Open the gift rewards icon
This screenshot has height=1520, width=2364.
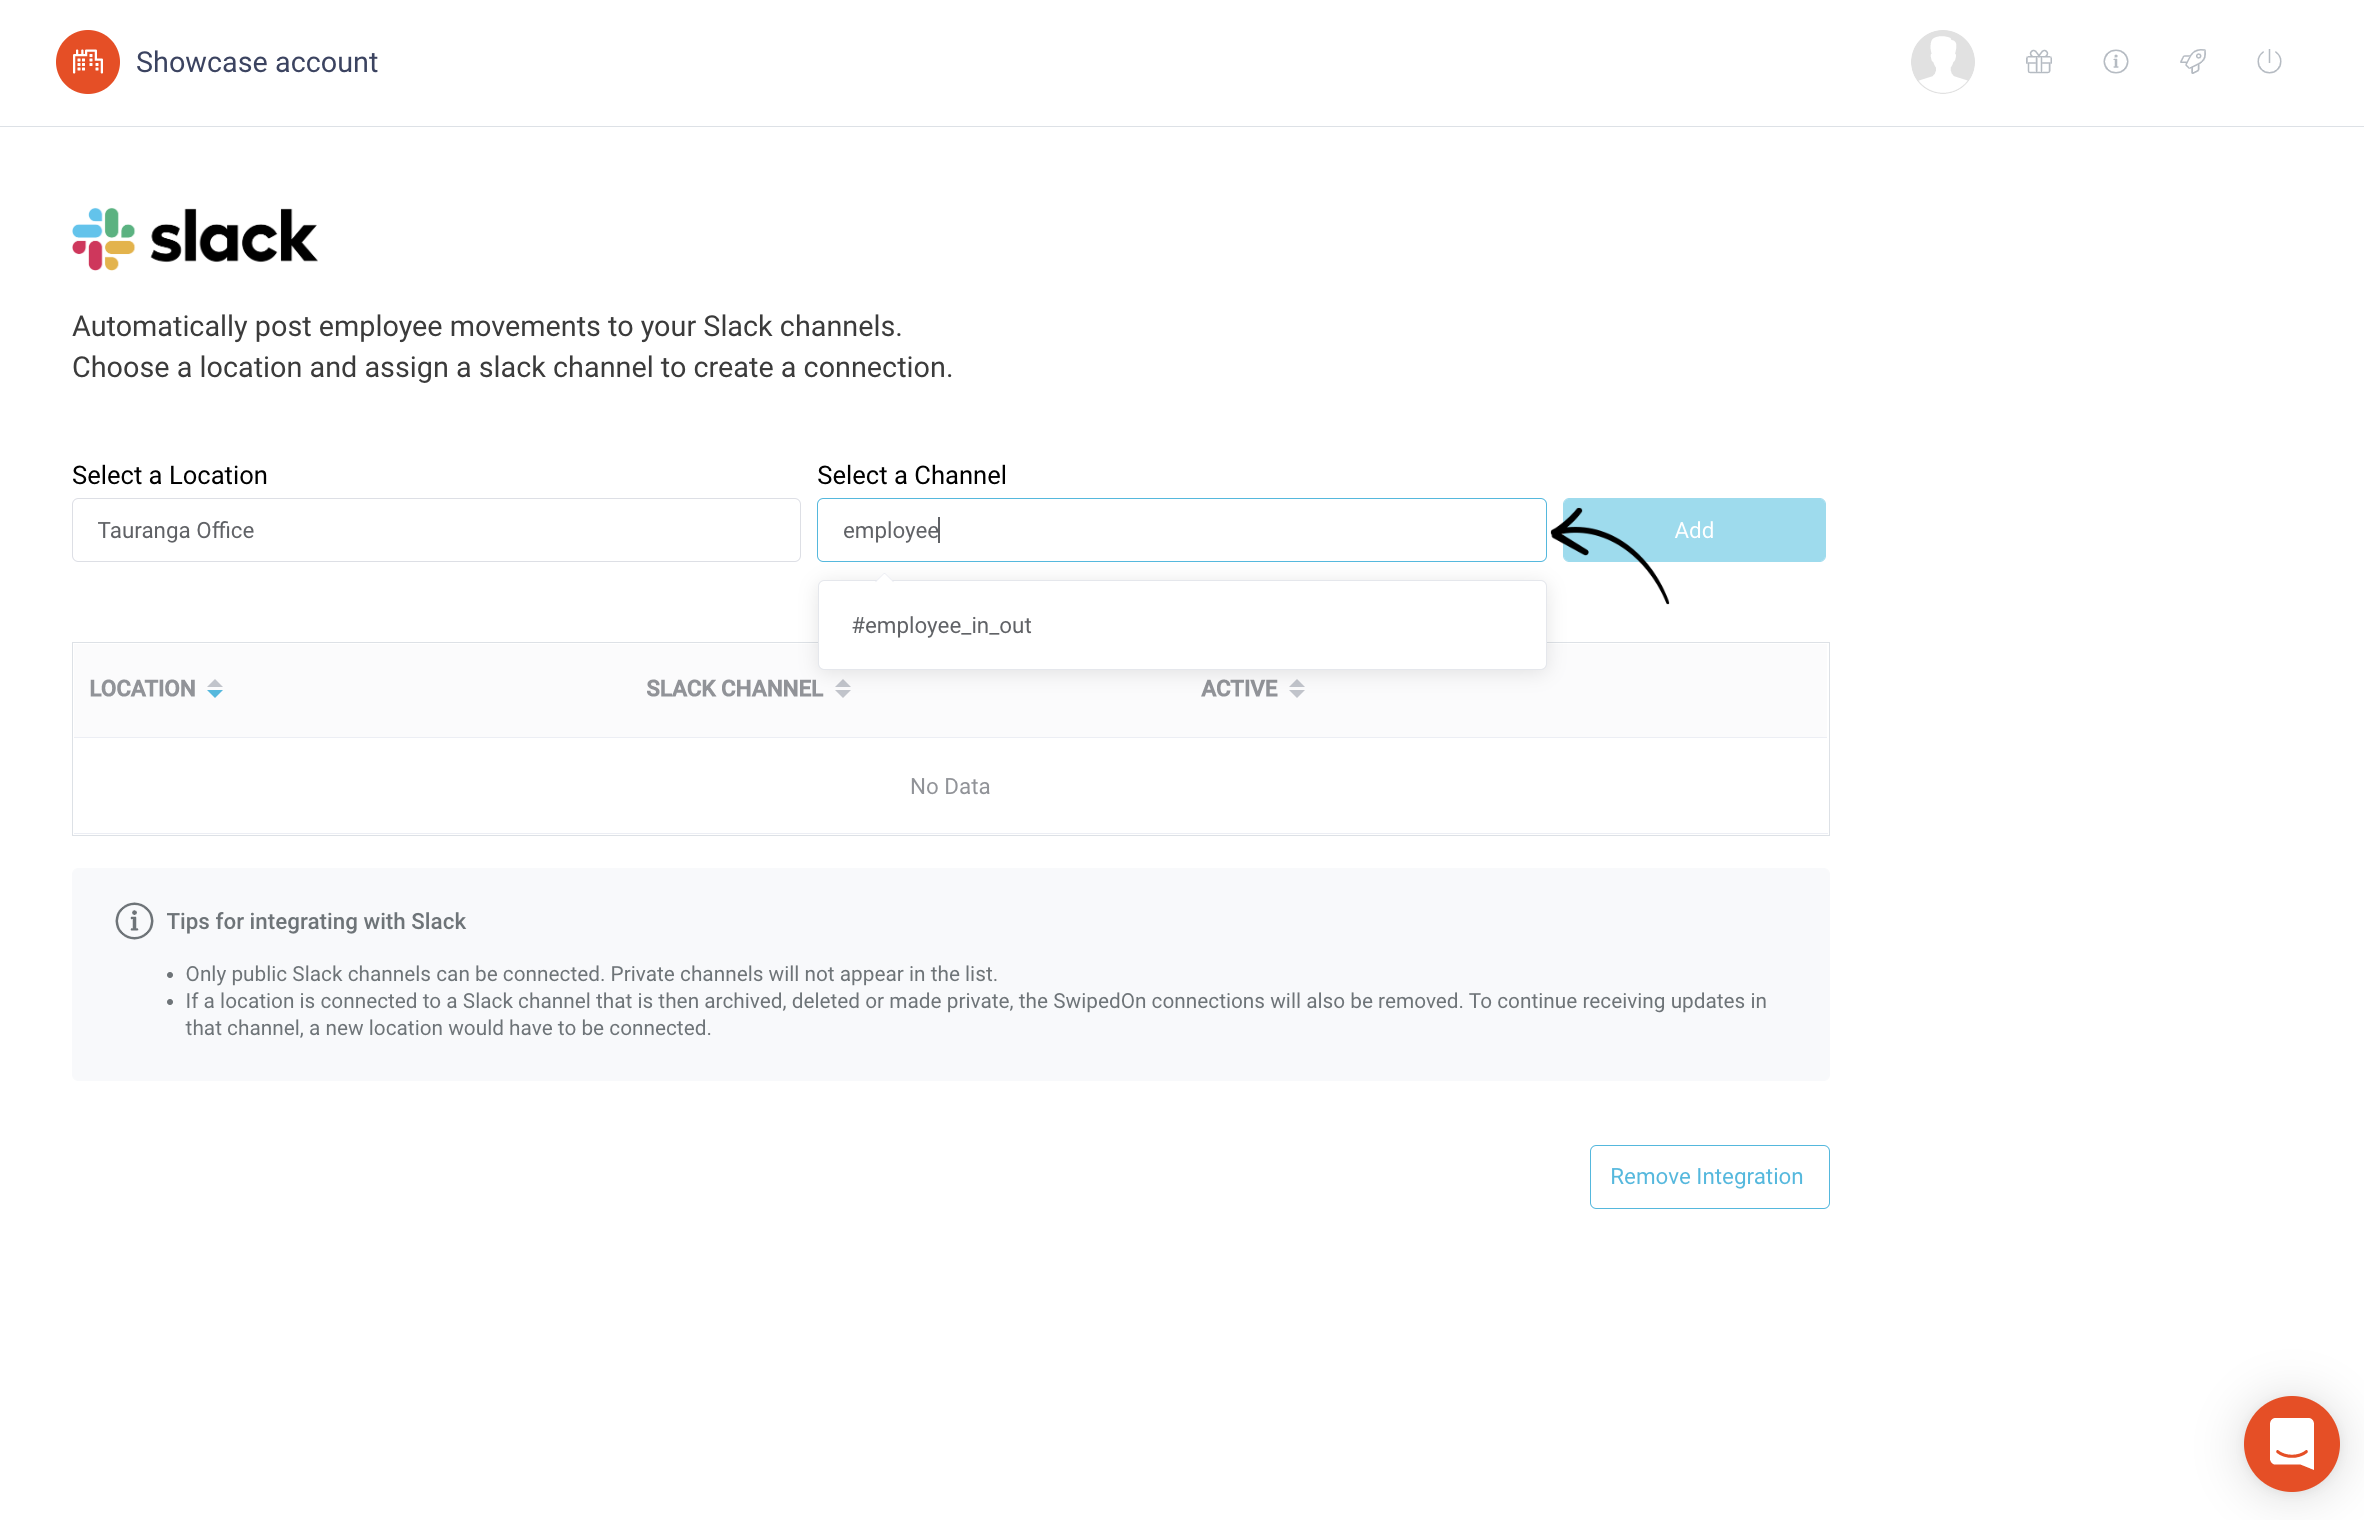pos(2039,62)
